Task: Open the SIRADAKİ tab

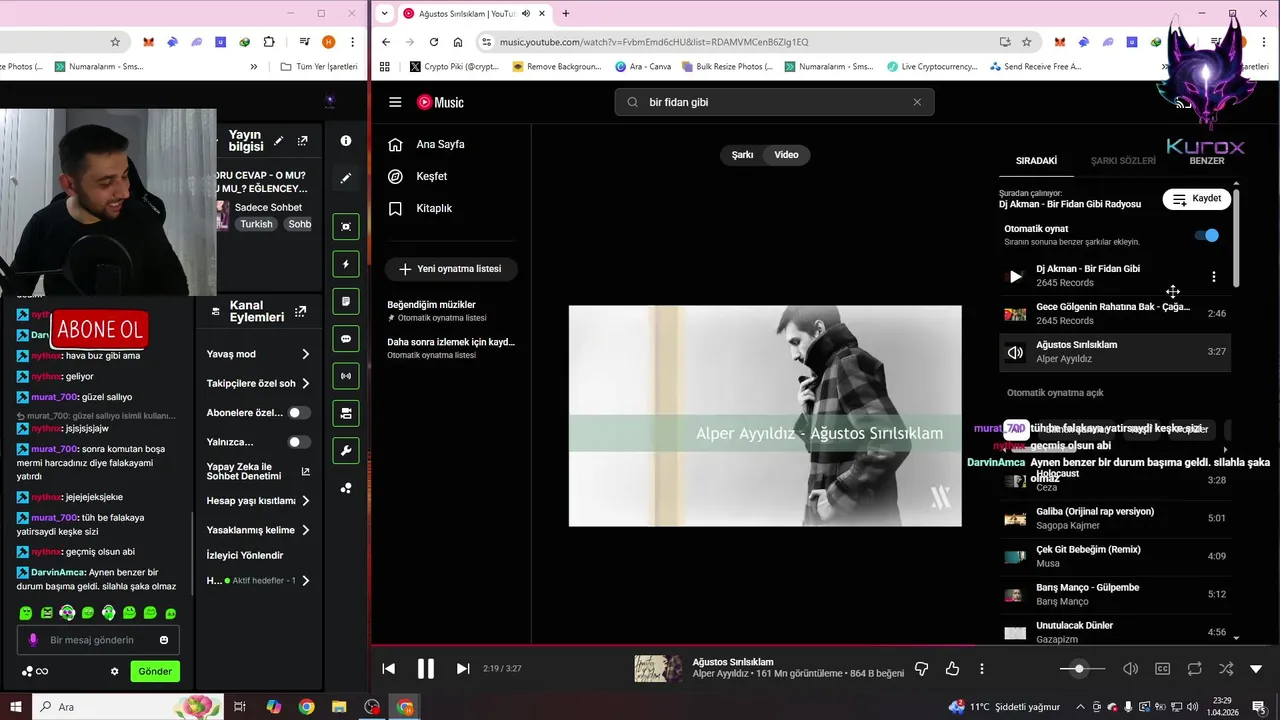Action: click(x=1036, y=161)
